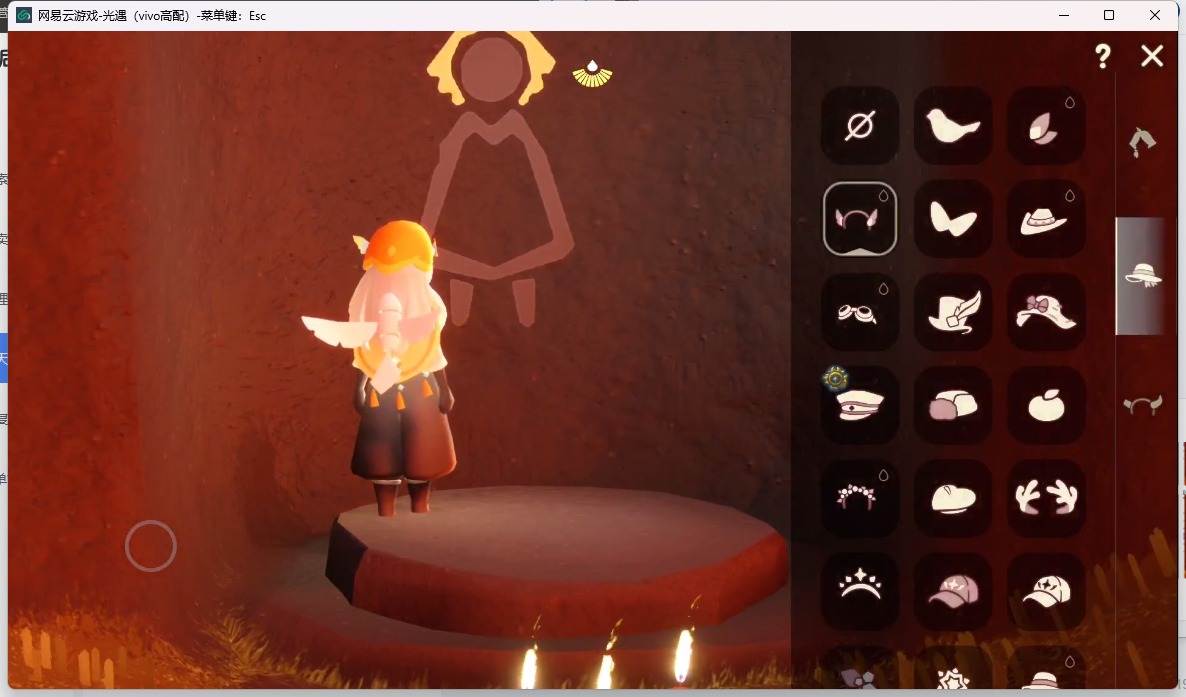Switch to the hairstyle category tab
The image size is (1186, 697).
pos(1142,142)
